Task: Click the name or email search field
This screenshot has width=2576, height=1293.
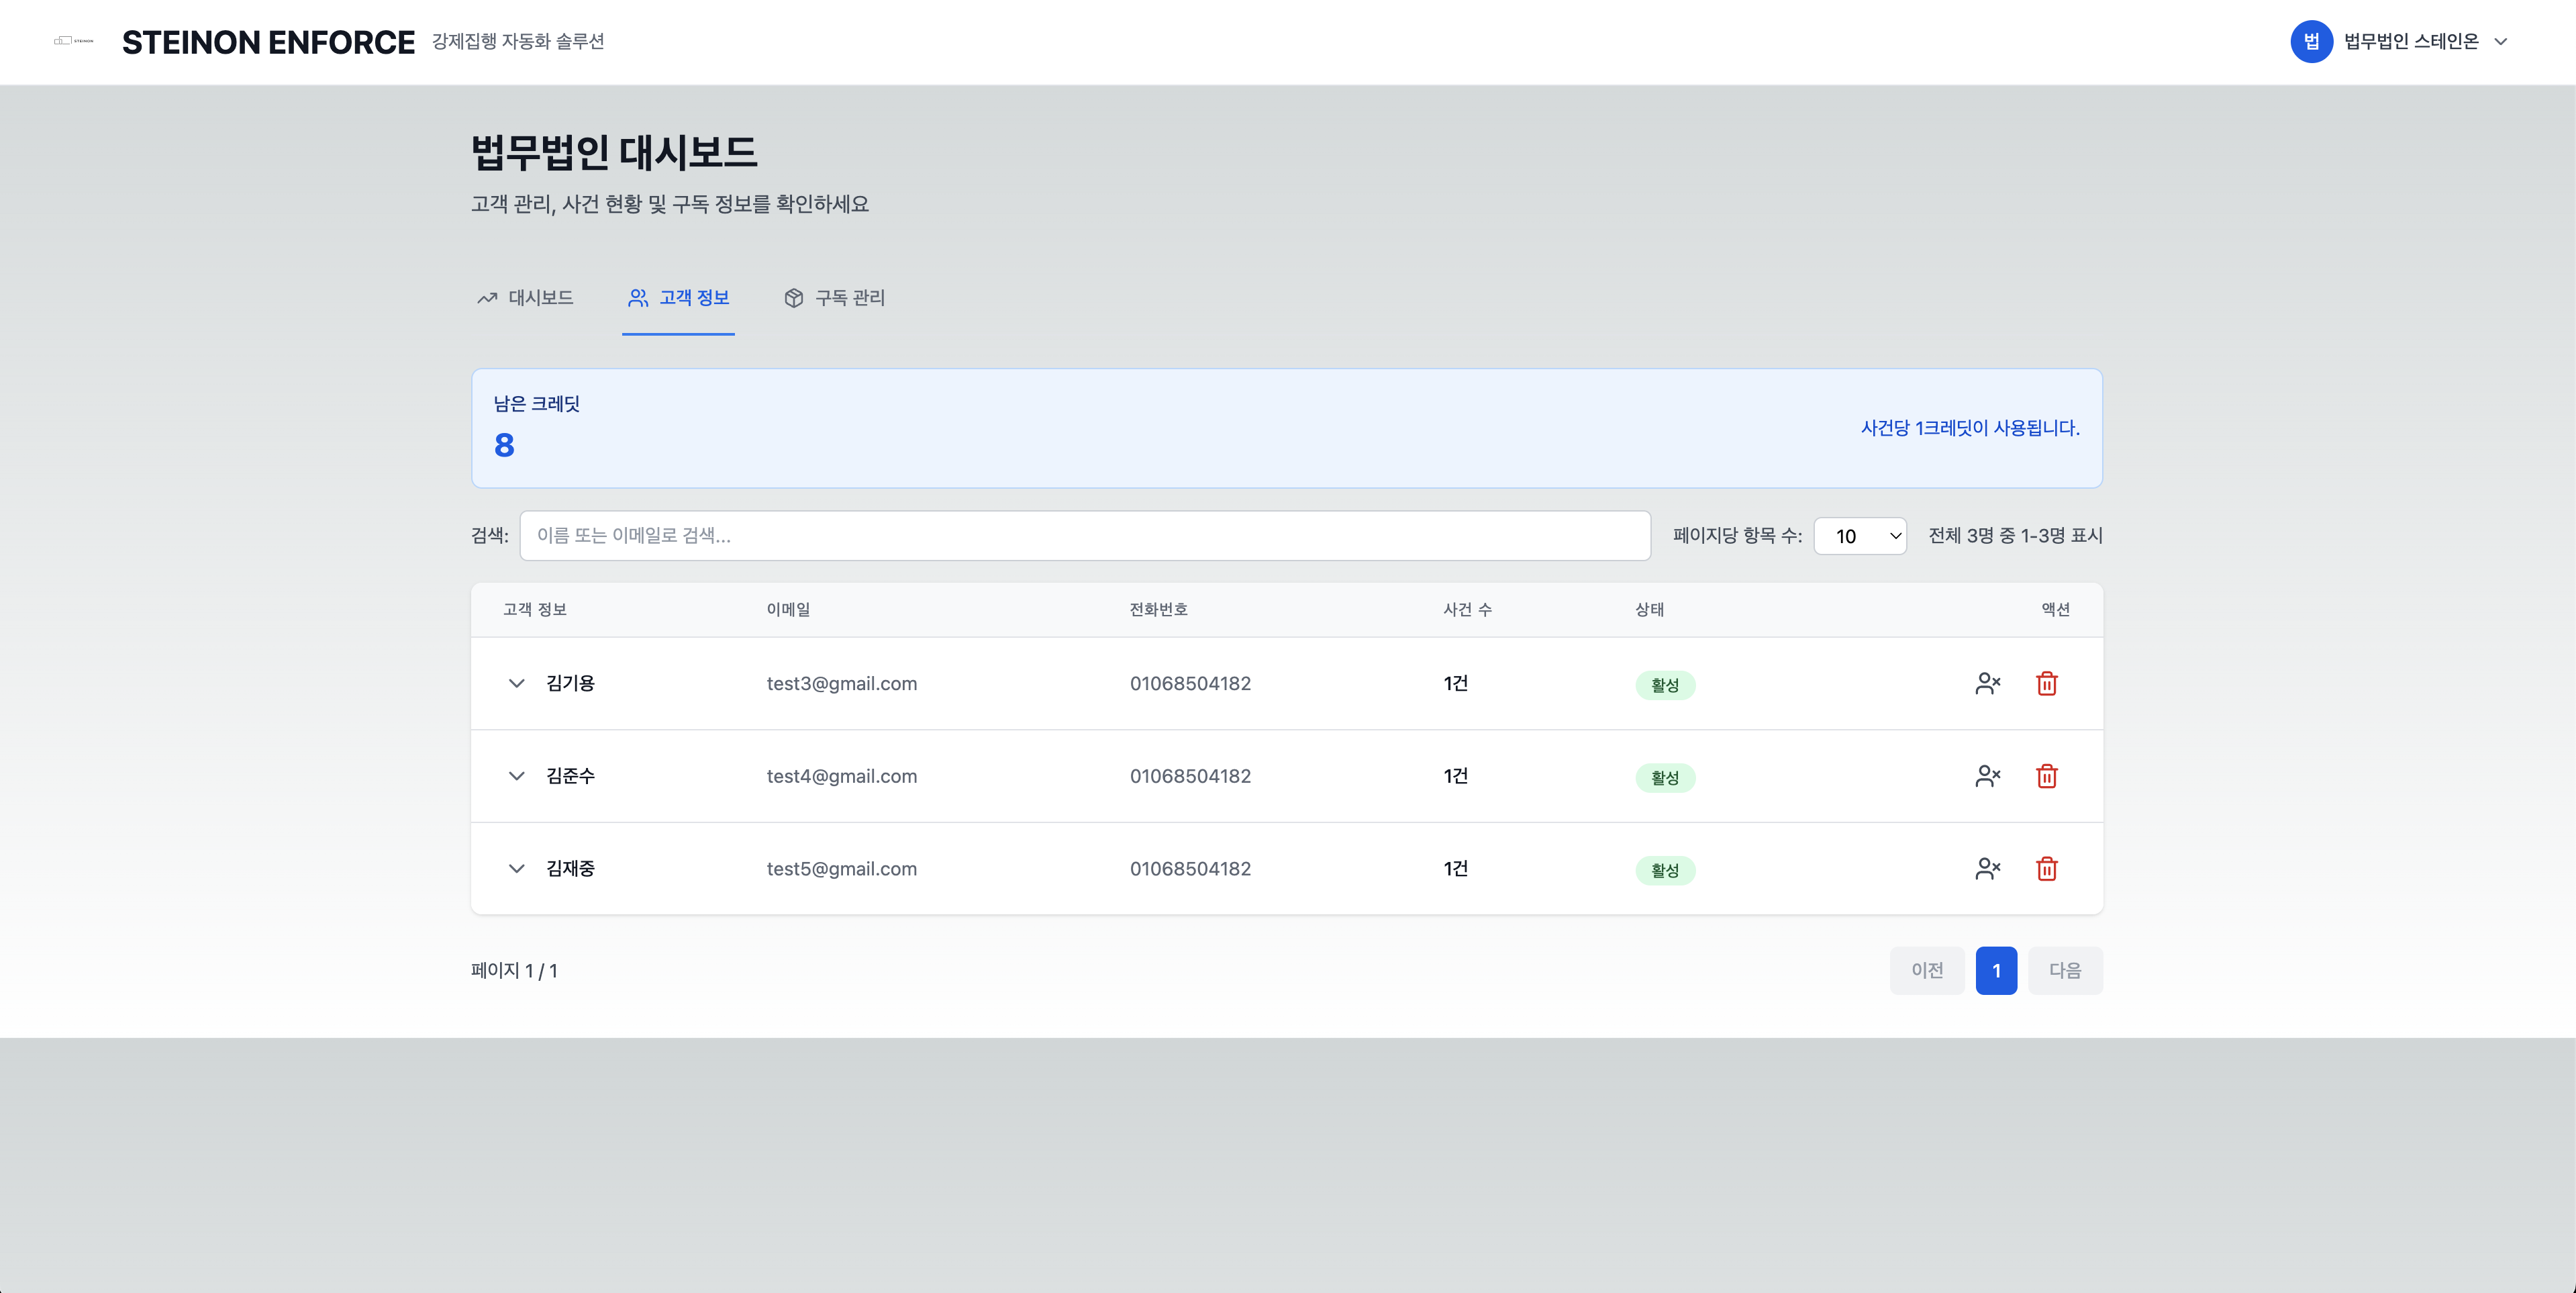Action: [x=1084, y=536]
